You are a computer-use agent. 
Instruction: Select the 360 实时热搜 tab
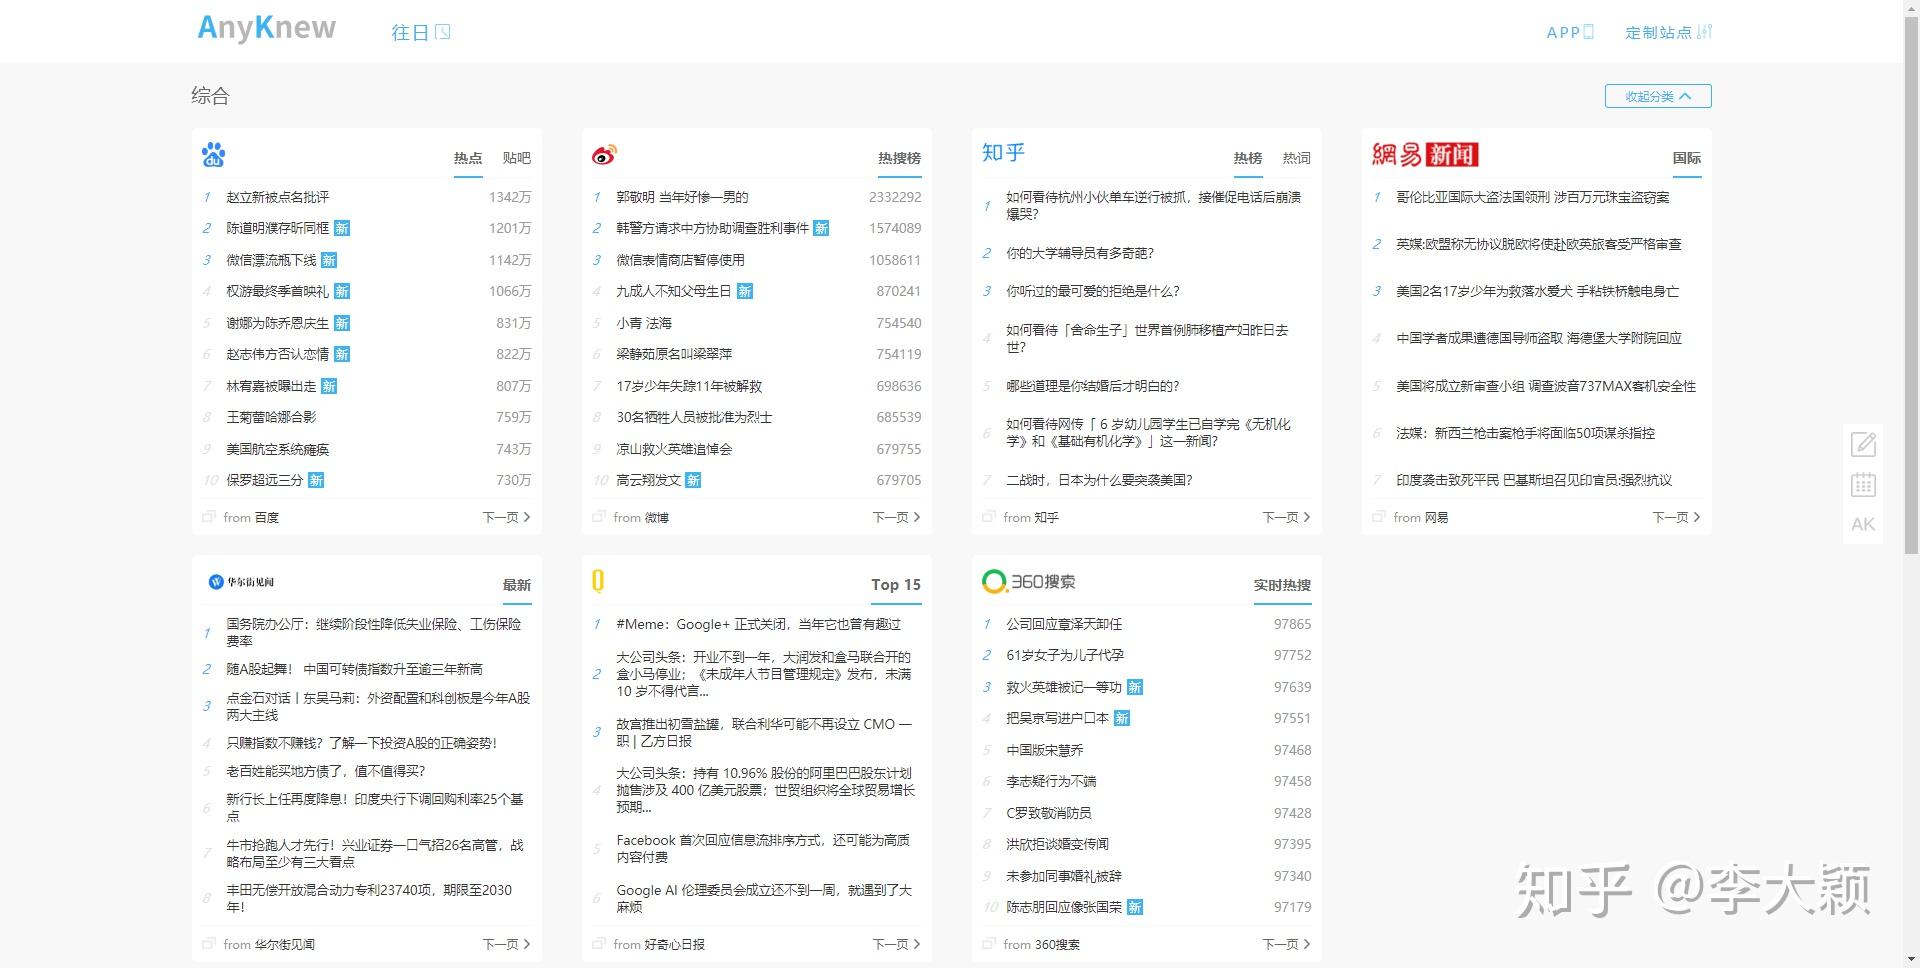tap(1282, 585)
